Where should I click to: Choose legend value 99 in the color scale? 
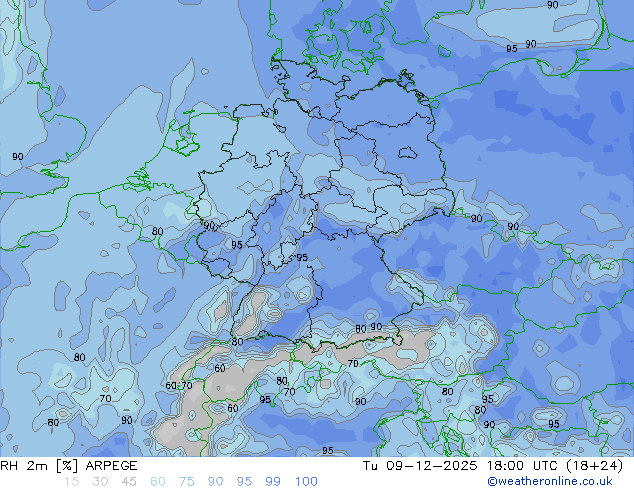coord(273,482)
